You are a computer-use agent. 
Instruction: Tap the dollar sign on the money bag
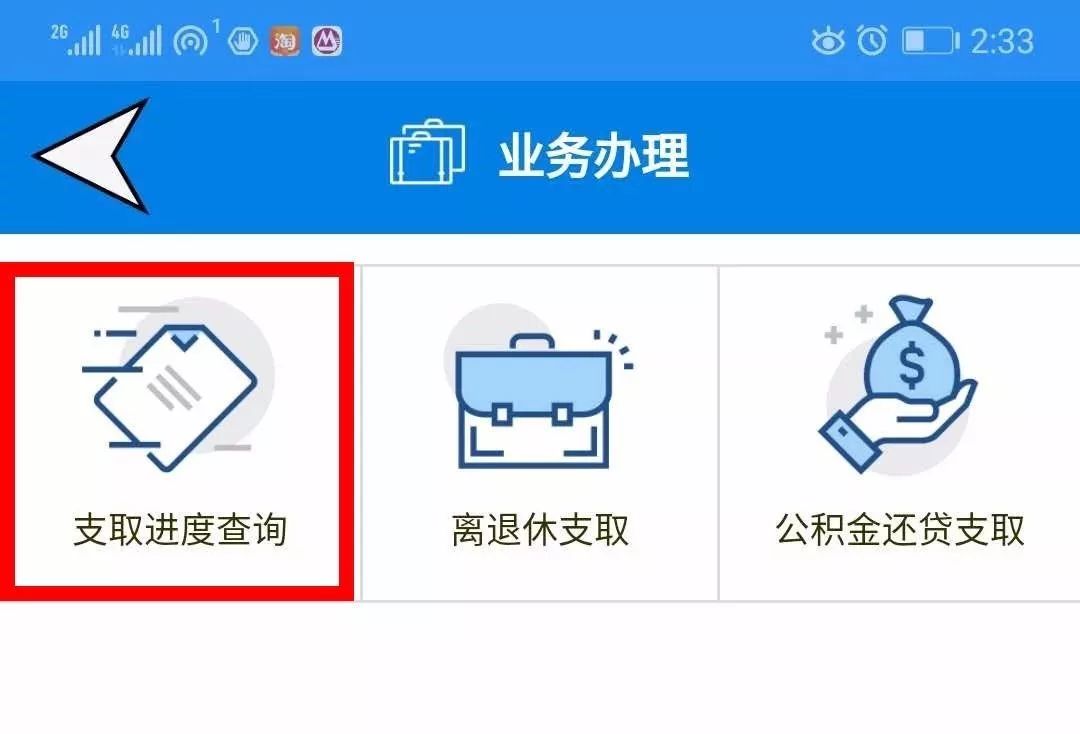[x=911, y=367]
